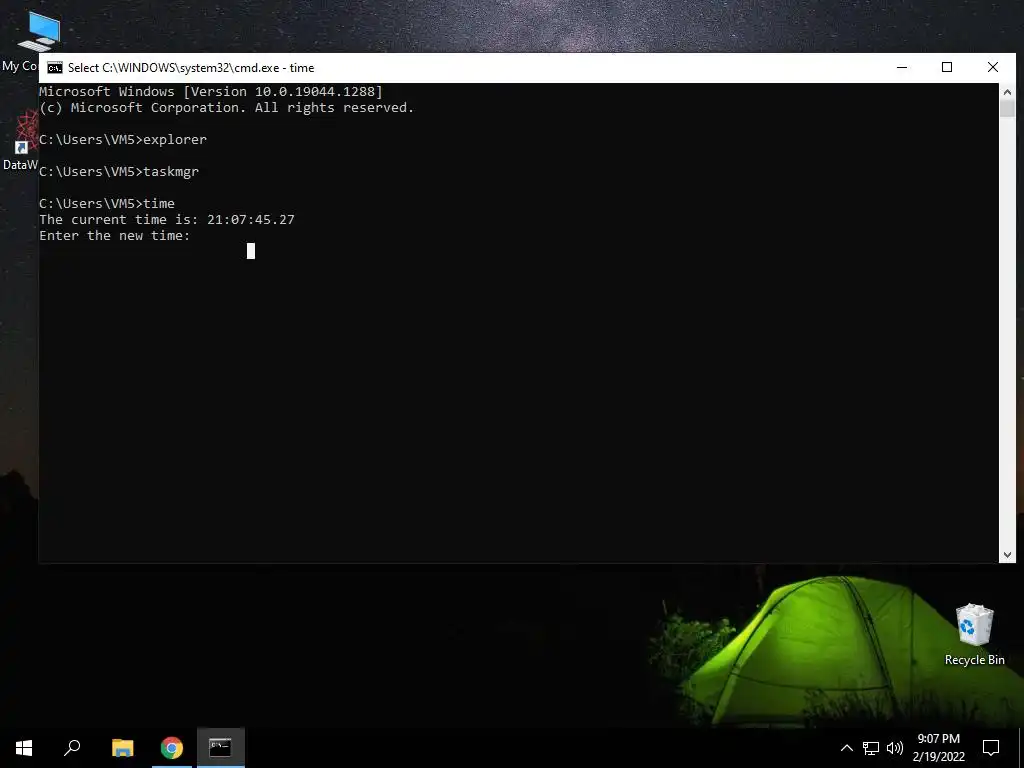Open the taskbar clock and date

[x=938, y=748]
